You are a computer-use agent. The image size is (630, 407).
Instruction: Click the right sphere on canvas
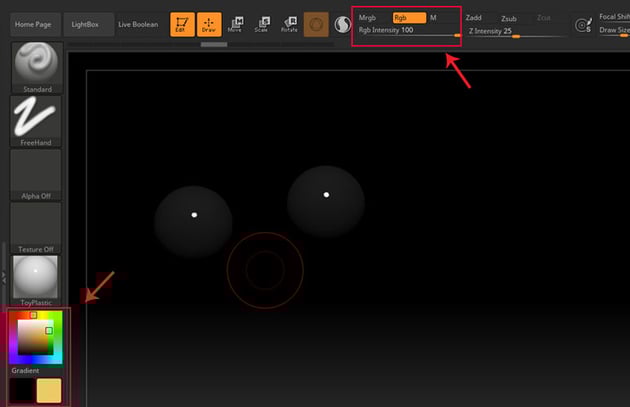pos(326,201)
